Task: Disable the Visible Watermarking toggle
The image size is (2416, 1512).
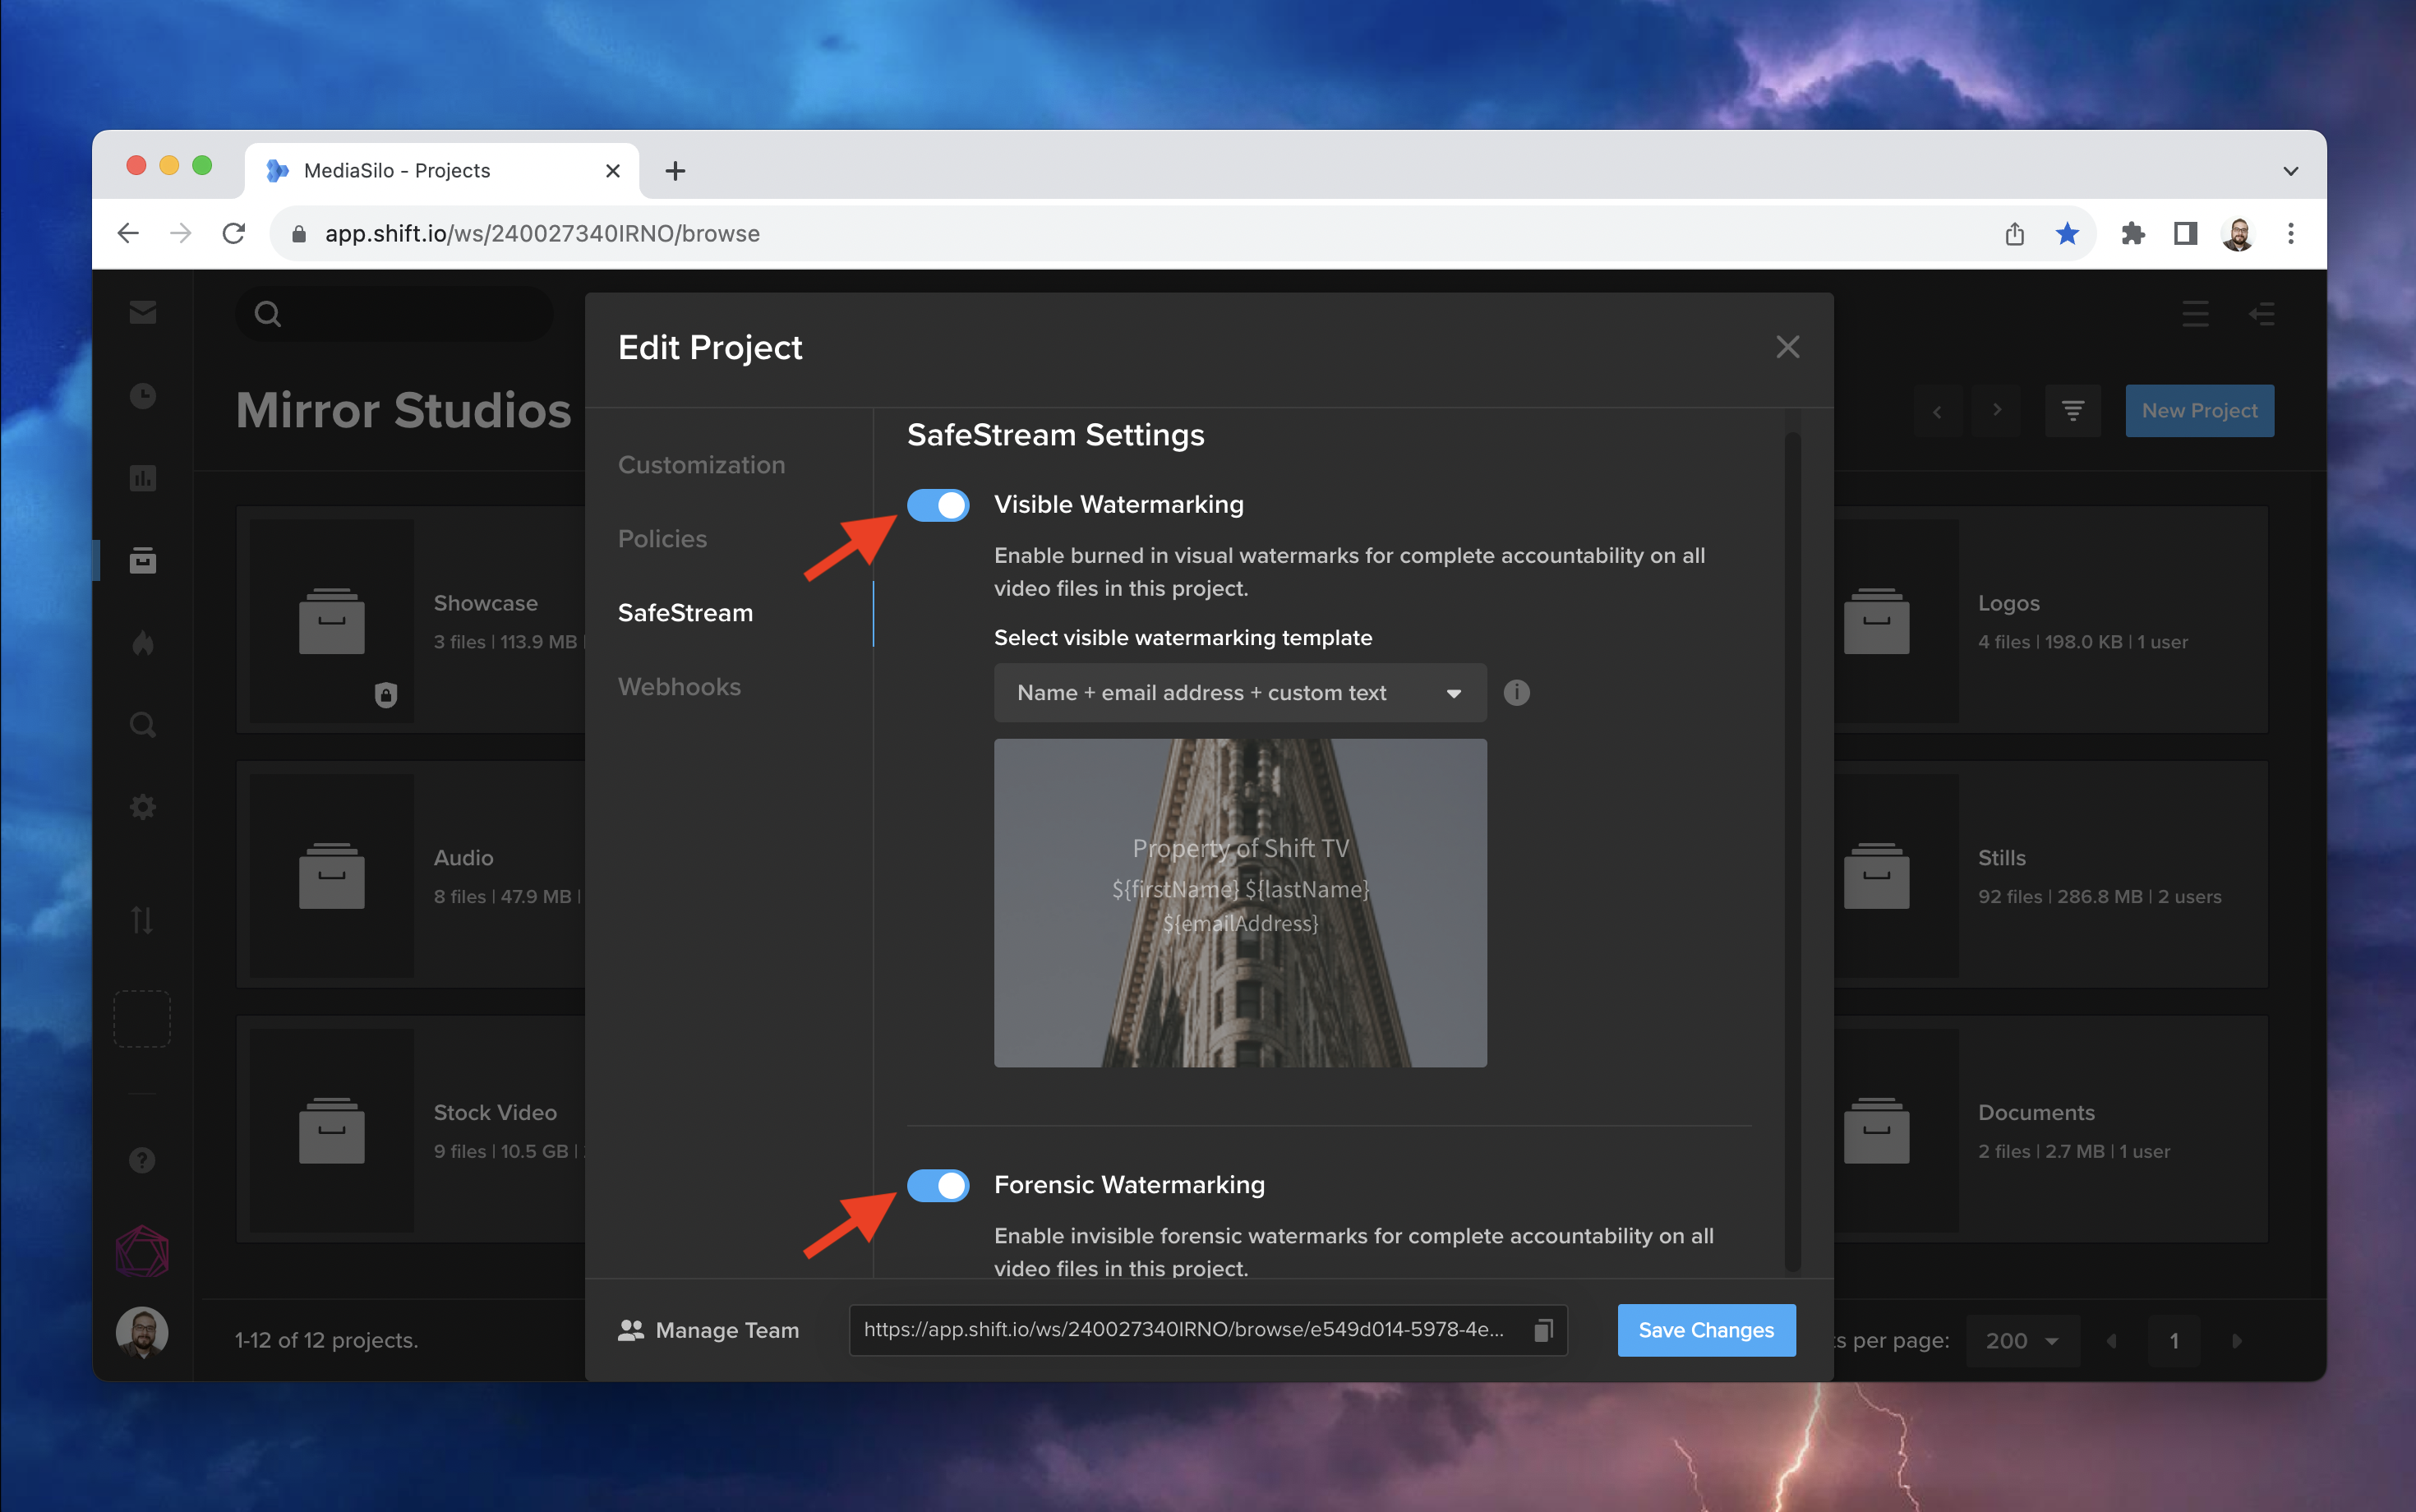Action: coord(937,505)
